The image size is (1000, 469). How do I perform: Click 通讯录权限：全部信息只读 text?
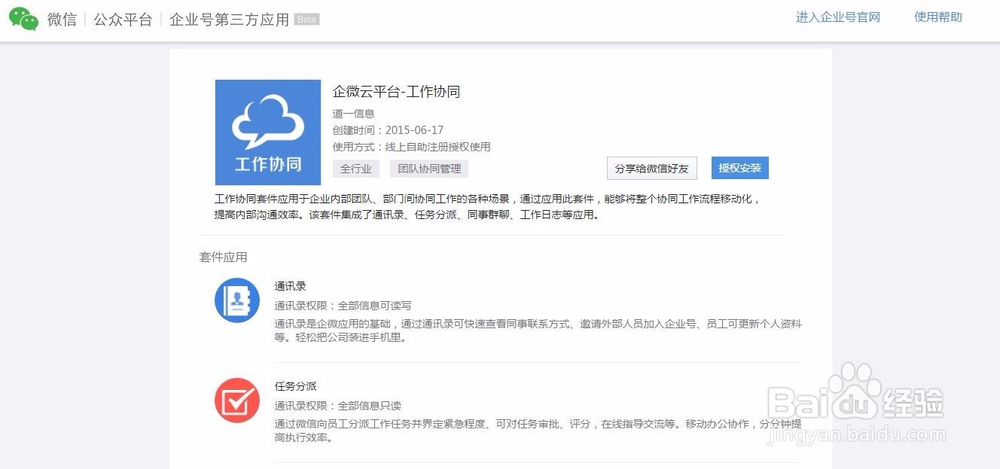point(337,406)
